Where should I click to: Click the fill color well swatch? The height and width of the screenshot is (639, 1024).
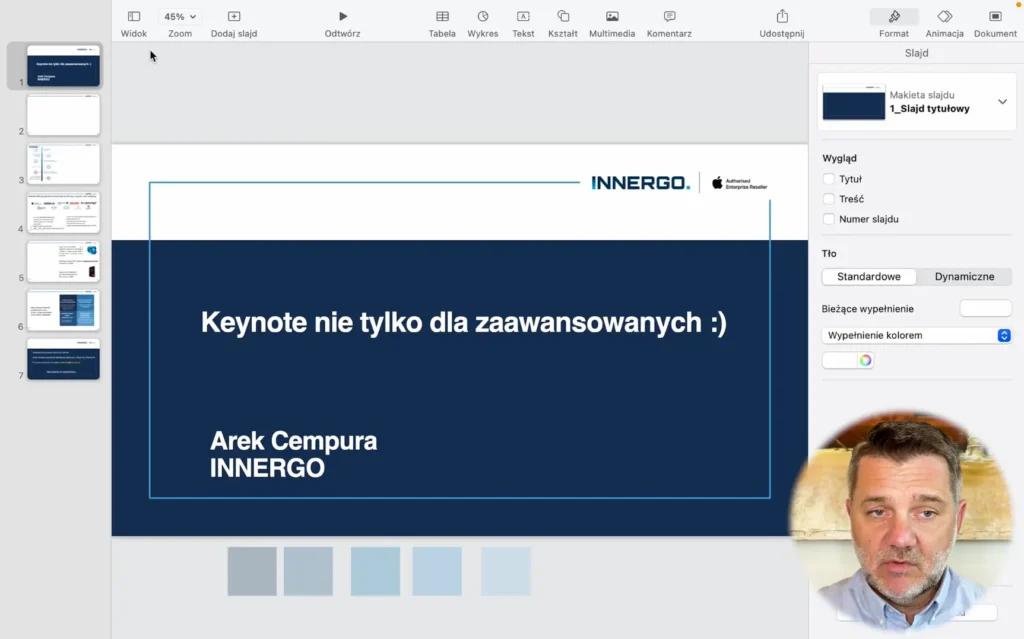coord(840,360)
